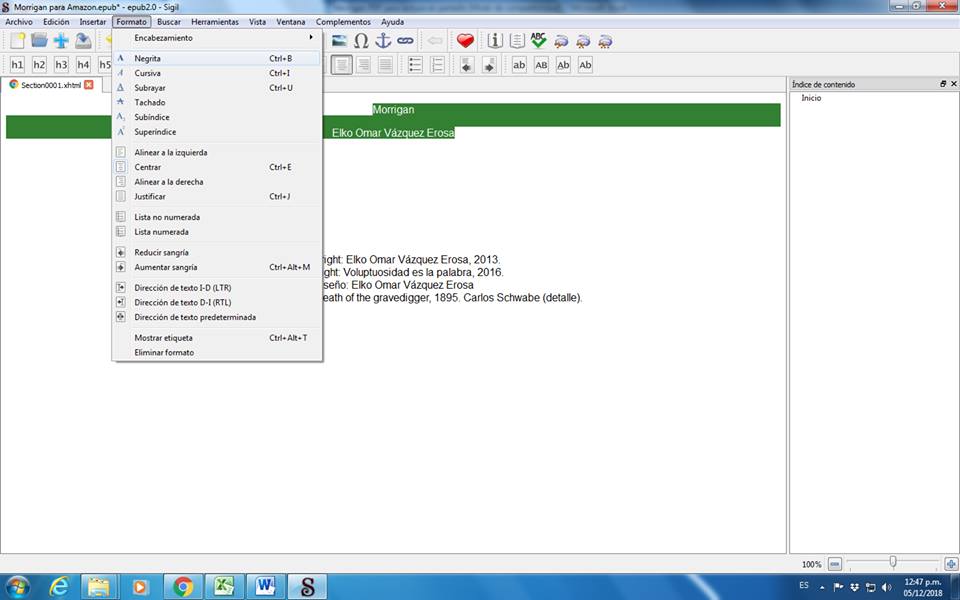Click the ABC spellcheck icon

click(539, 41)
